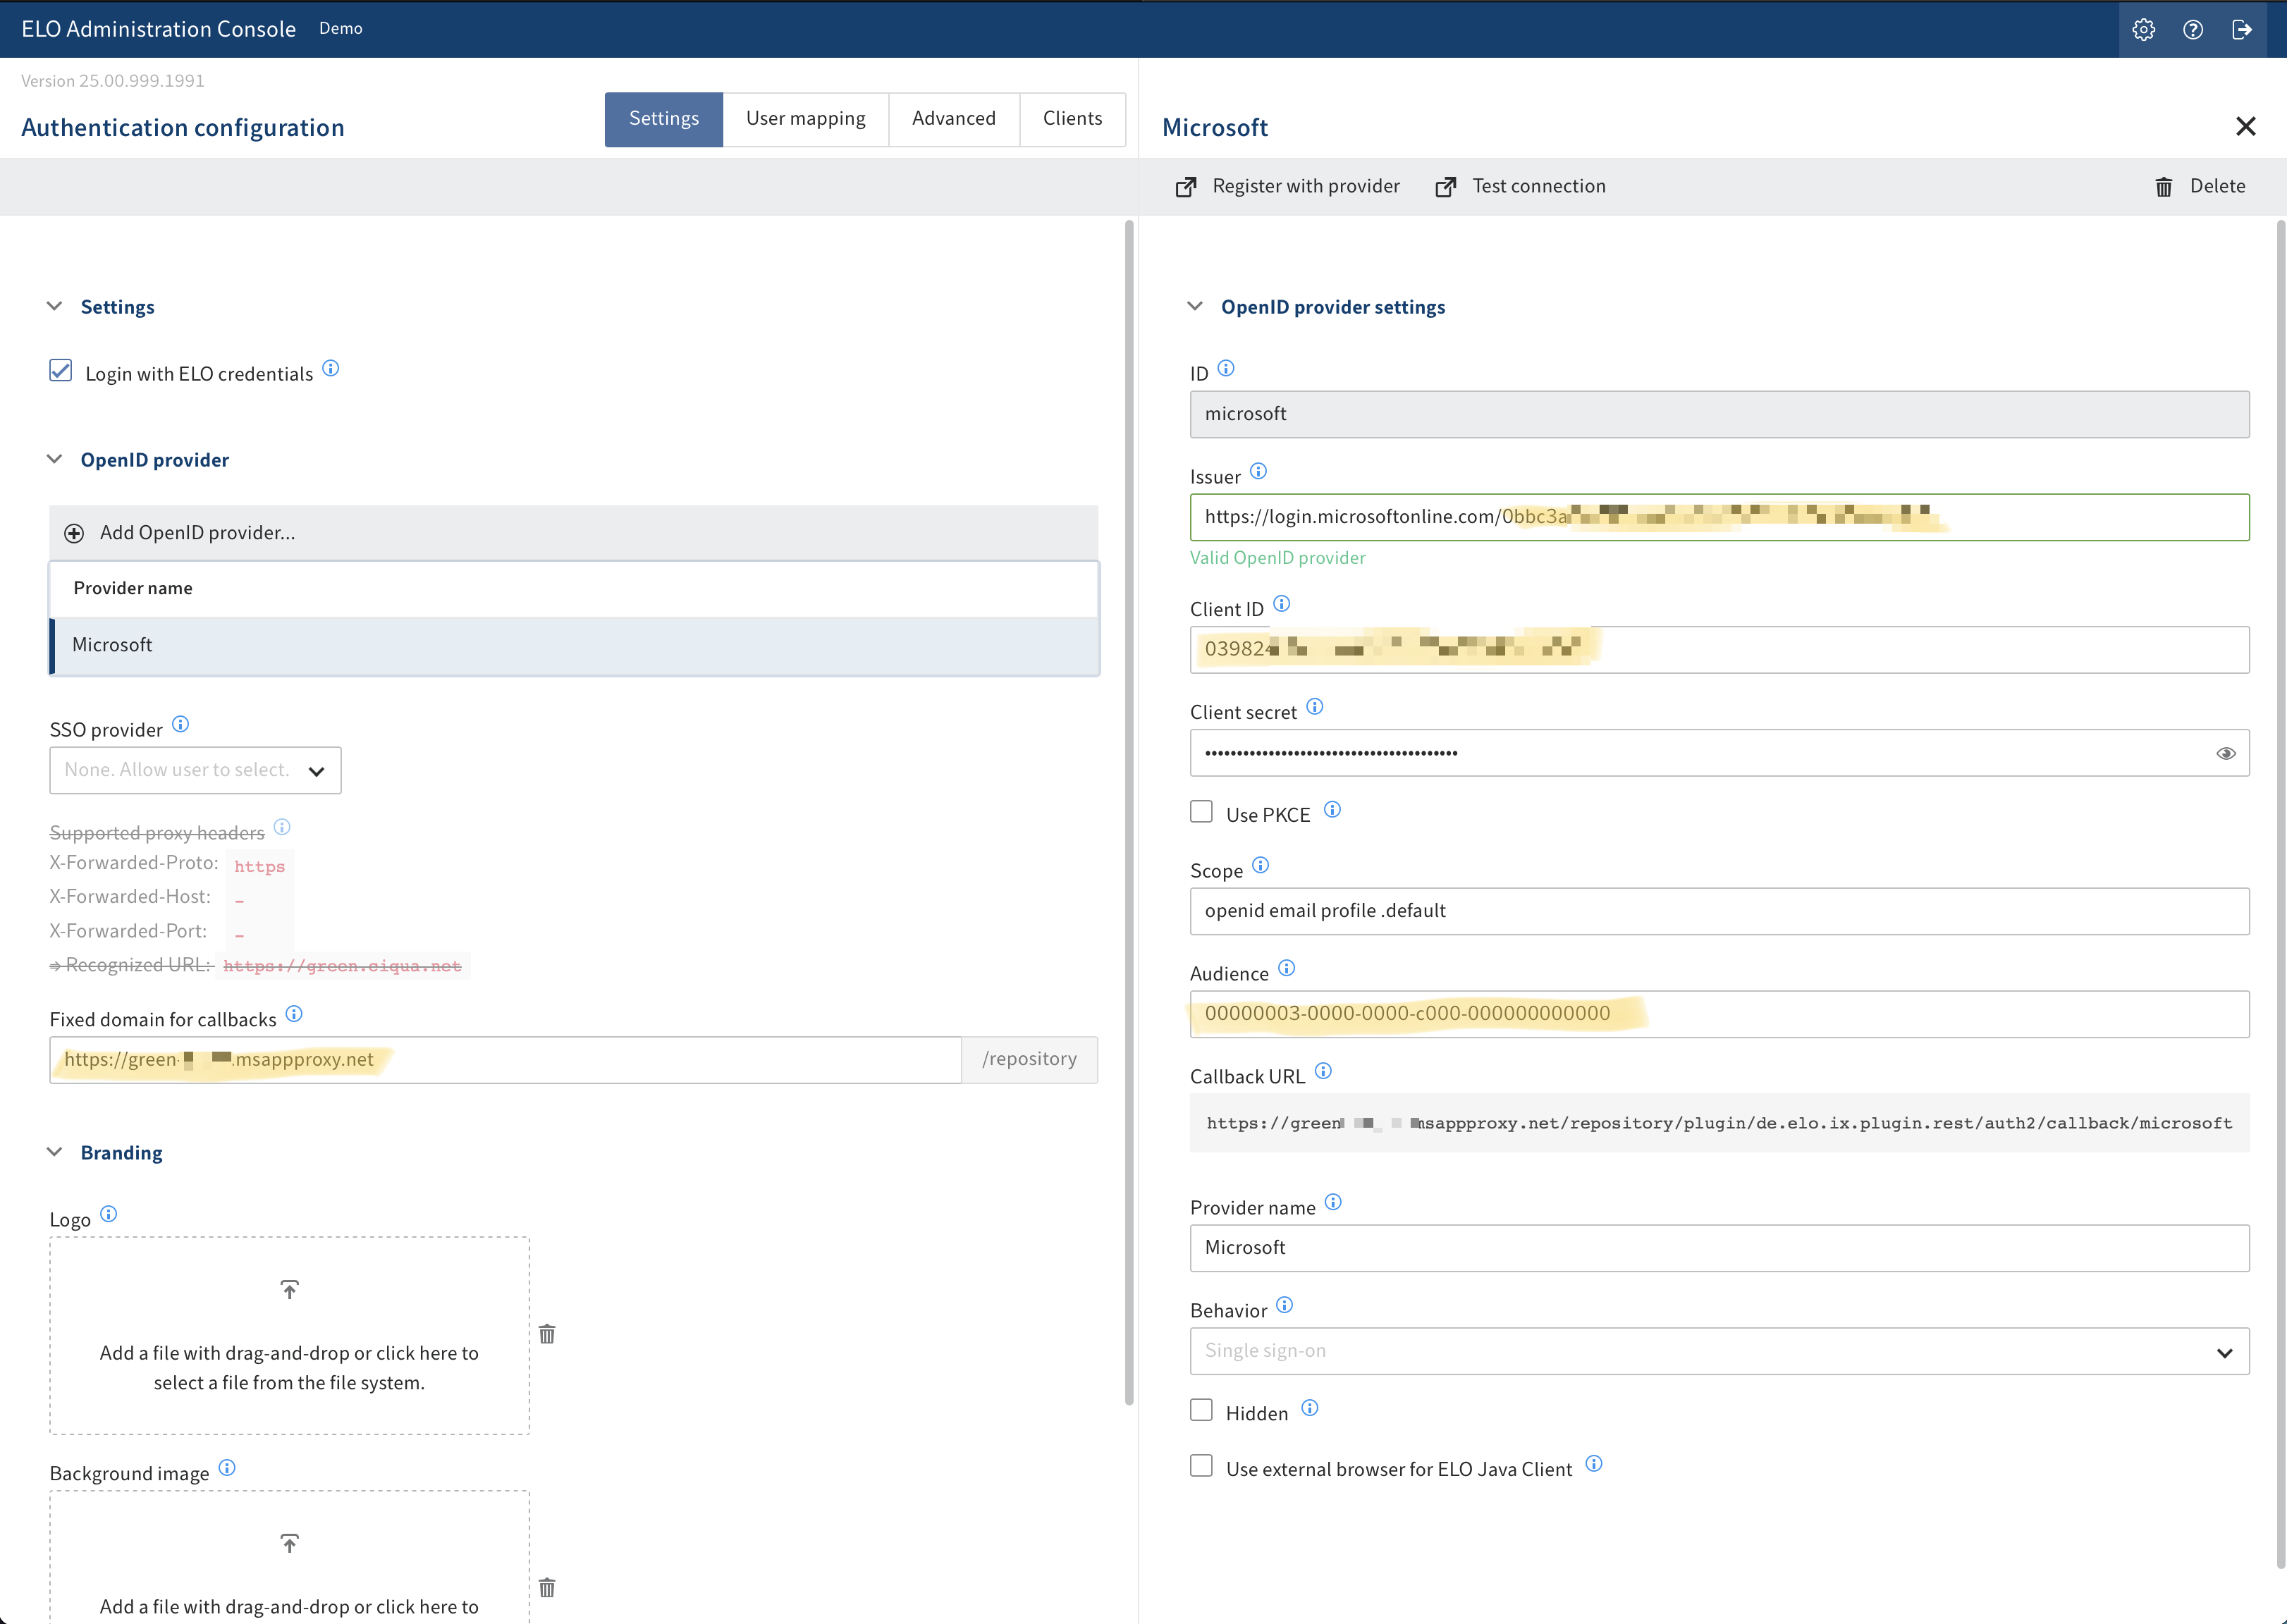Open the settings gear in header
This screenshot has width=2287, height=1624.
(2143, 29)
